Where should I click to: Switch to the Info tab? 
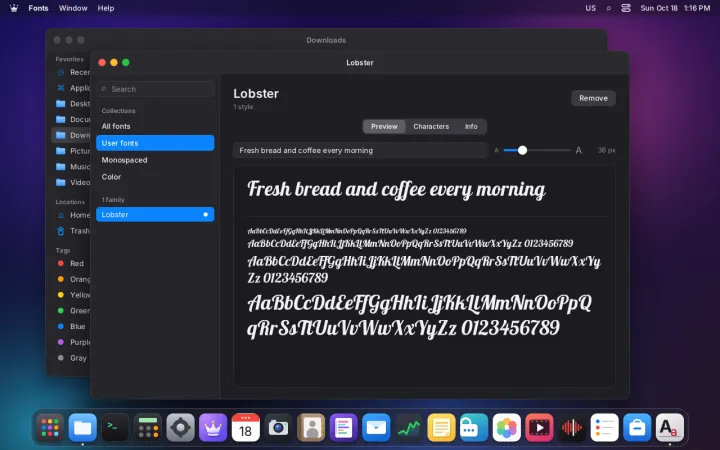click(x=471, y=126)
